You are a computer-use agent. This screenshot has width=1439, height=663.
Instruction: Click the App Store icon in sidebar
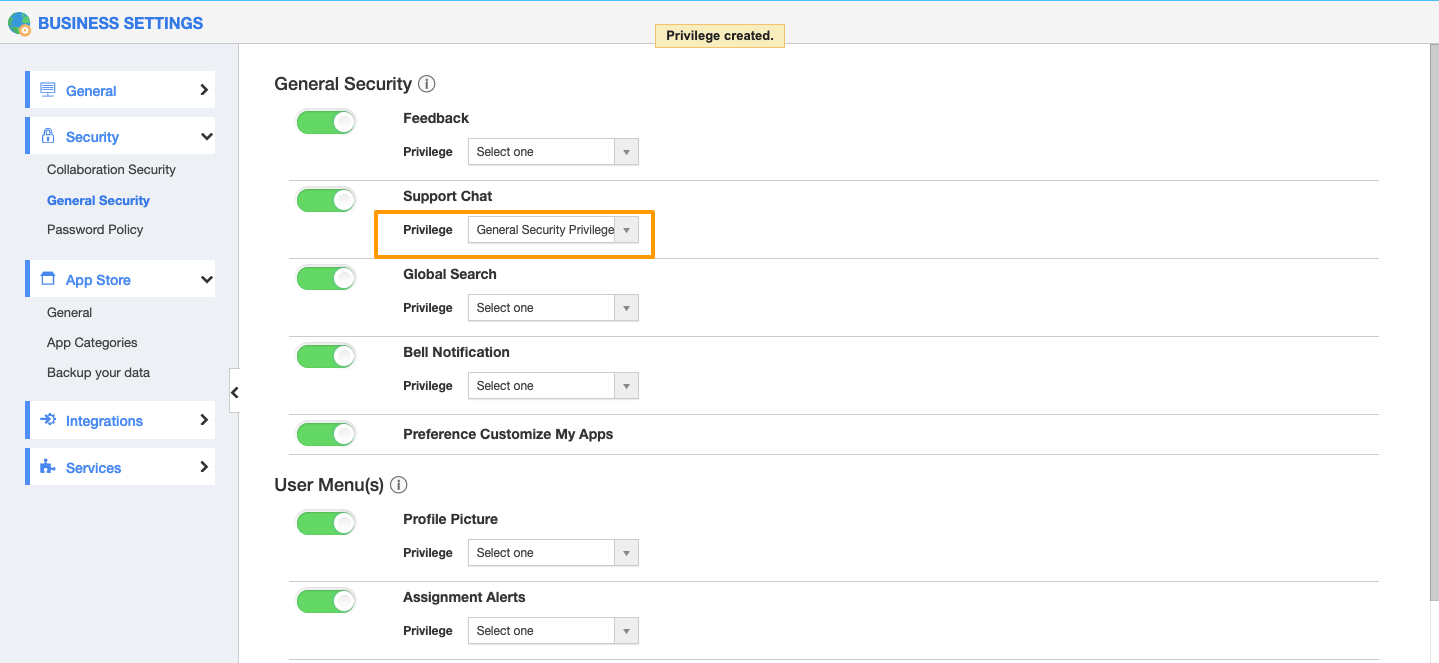click(48, 280)
